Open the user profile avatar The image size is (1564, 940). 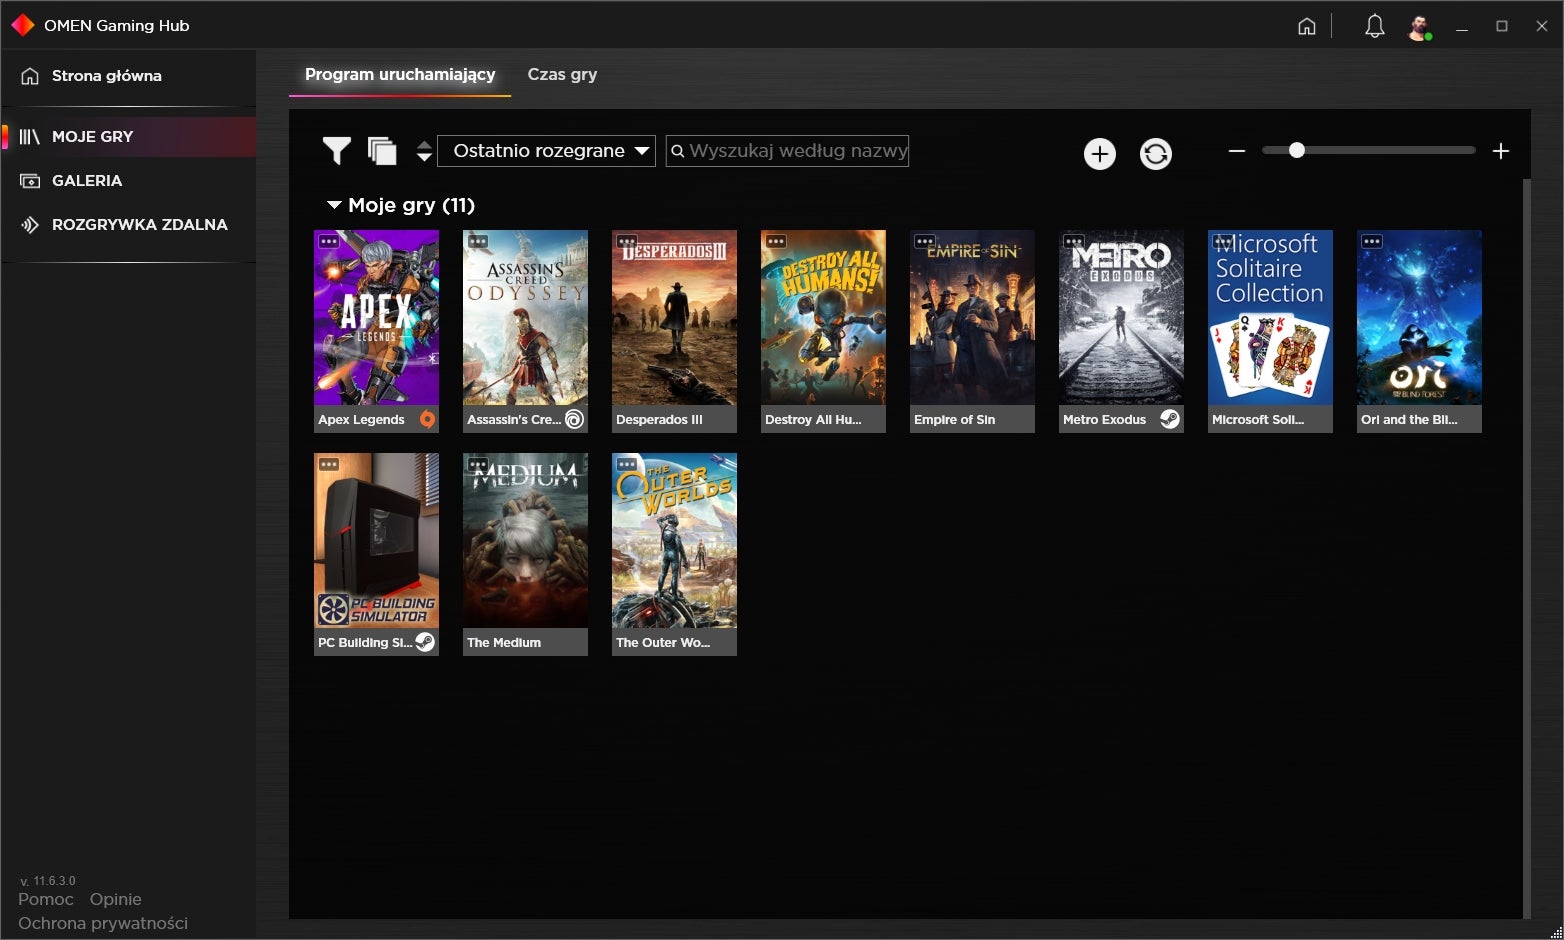pyautogui.click(x=1419, y=27)
